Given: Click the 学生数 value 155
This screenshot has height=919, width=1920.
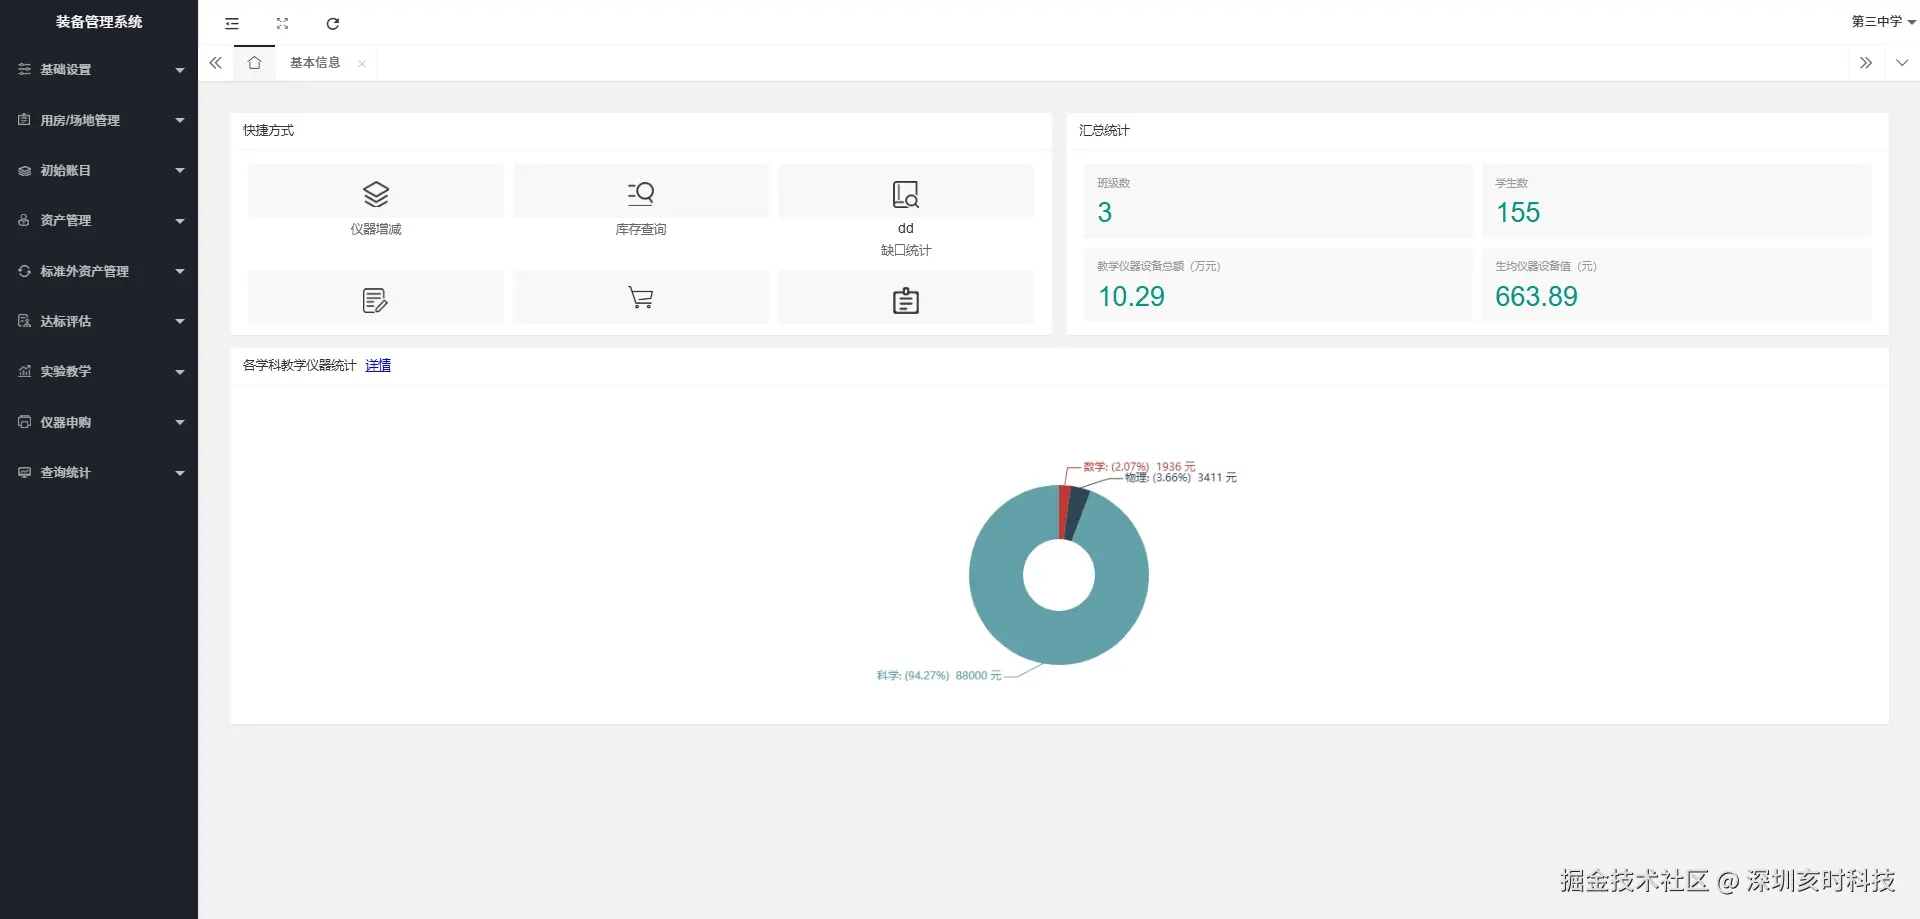Looking at the screenshot, I should click(1518, 213).
